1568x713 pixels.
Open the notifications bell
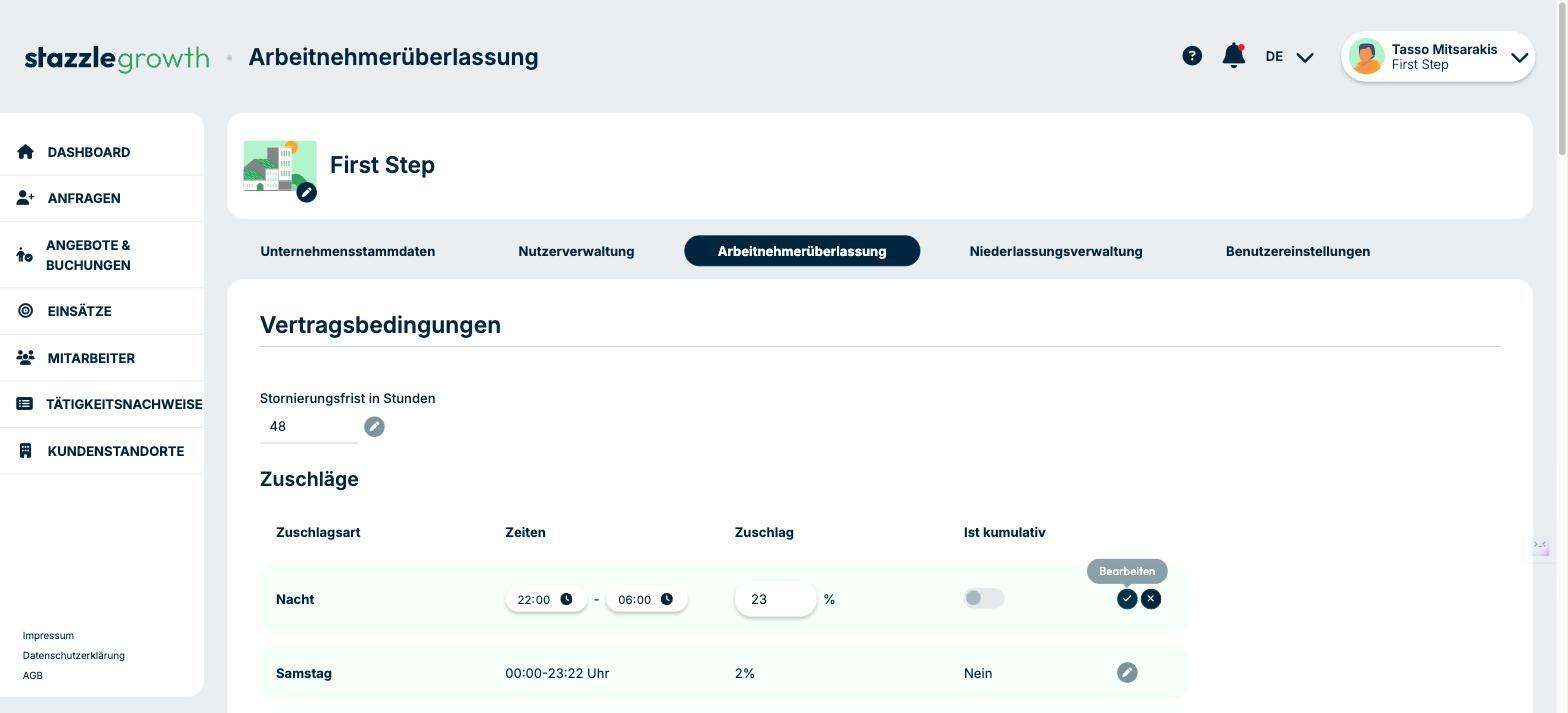tap(1234, 56)
